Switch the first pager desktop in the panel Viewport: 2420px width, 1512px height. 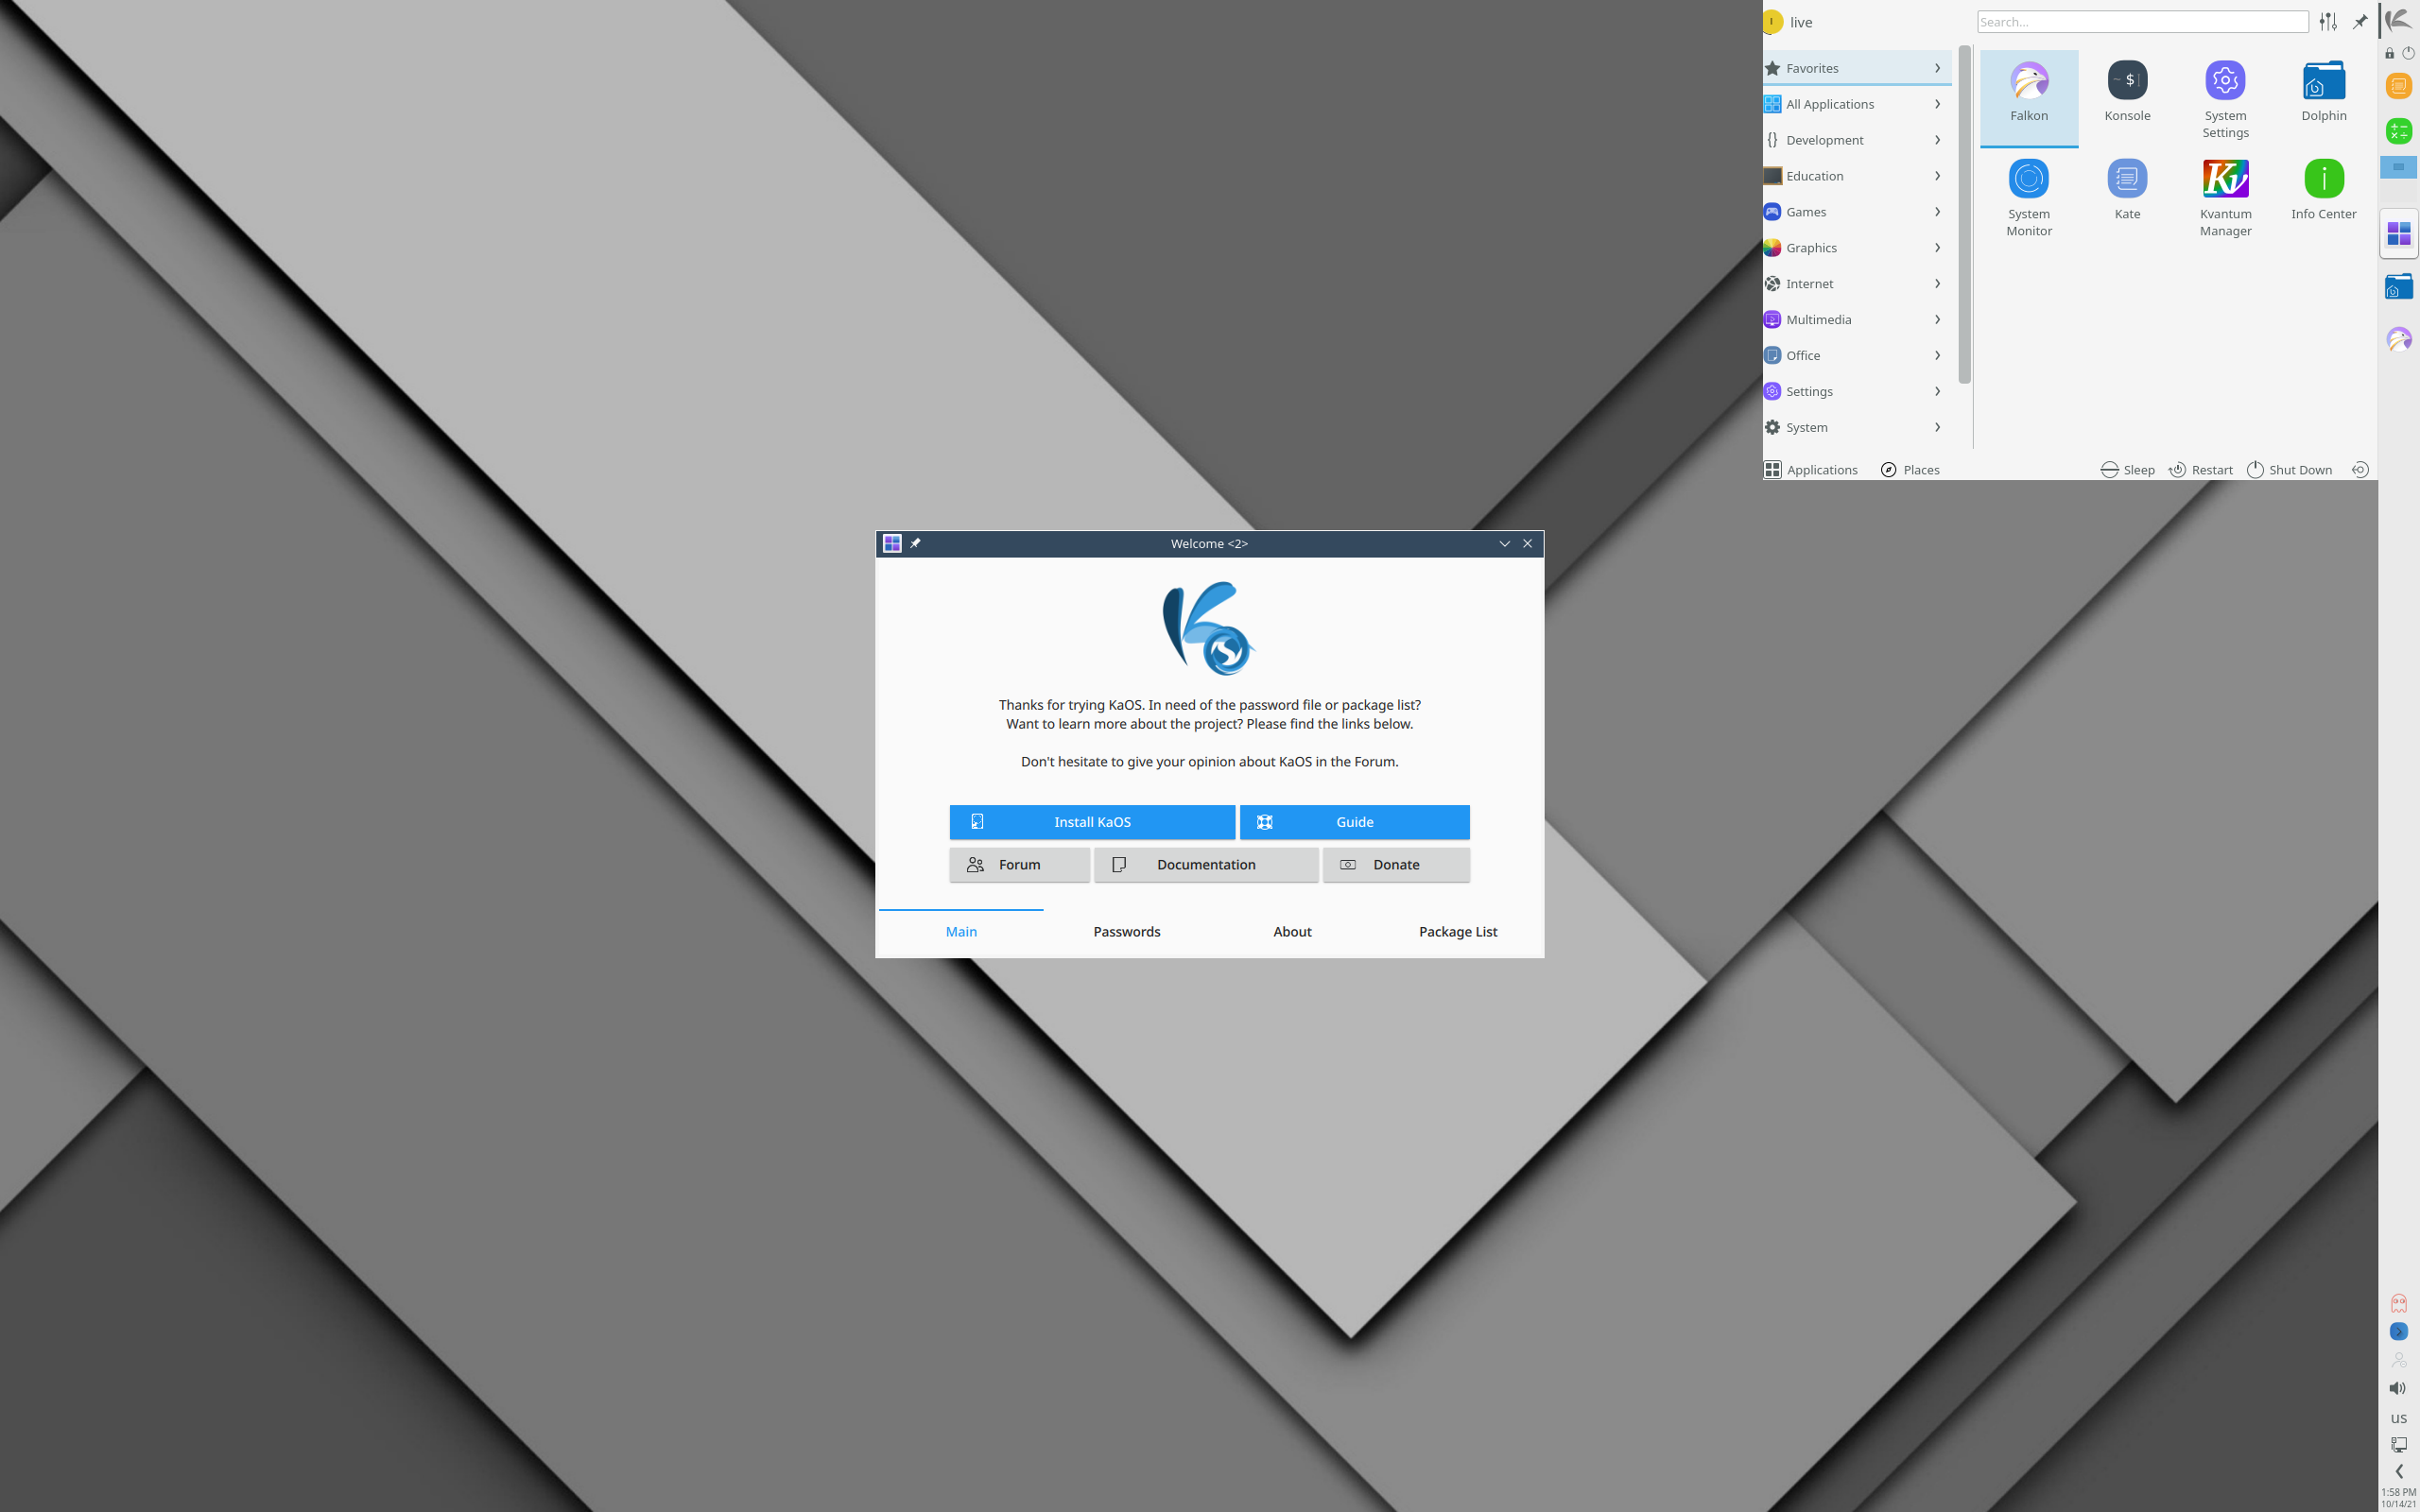2398,167
